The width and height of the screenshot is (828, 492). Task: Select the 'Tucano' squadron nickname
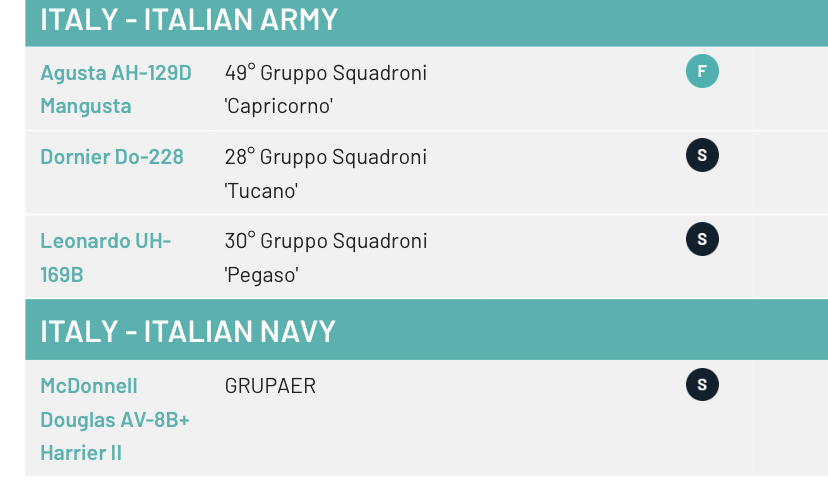[261, 190]
